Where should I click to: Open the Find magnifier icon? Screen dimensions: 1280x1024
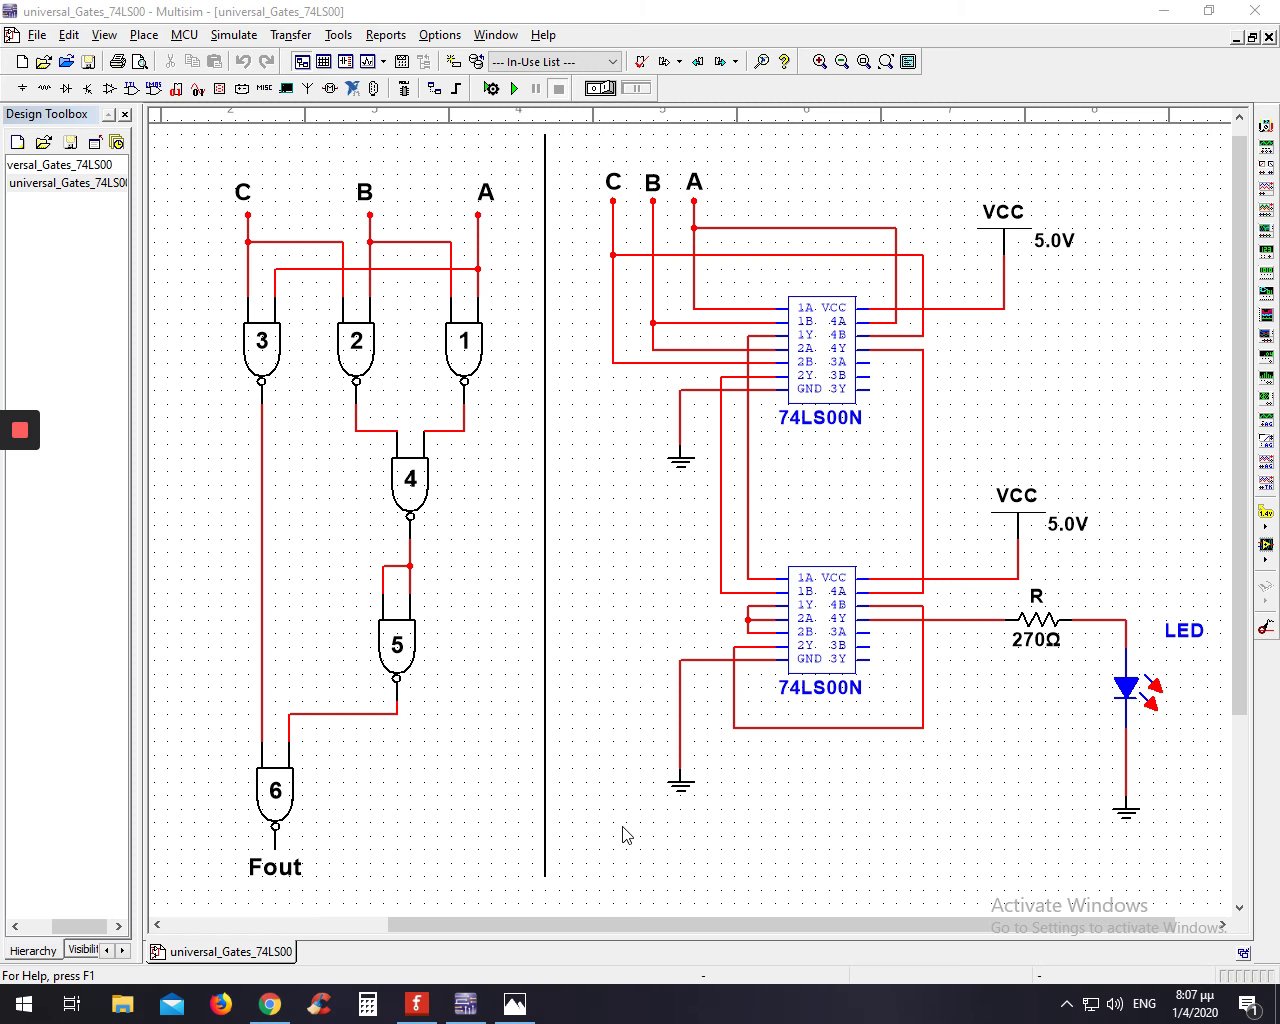tap(761, 62)
